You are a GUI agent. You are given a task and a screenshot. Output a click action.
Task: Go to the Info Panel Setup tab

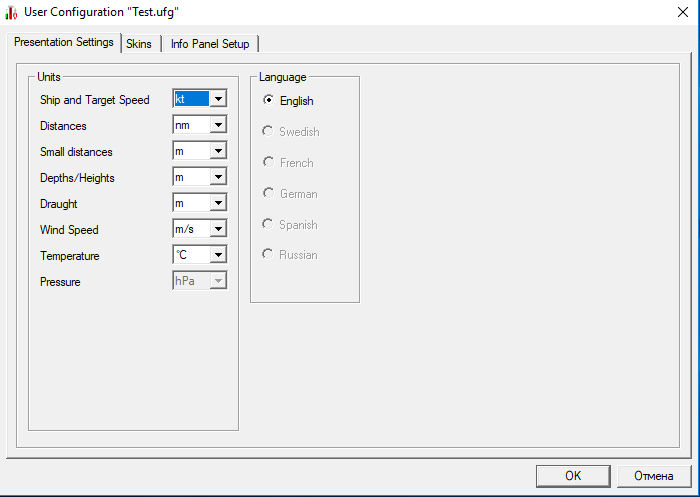coord(211,44)
